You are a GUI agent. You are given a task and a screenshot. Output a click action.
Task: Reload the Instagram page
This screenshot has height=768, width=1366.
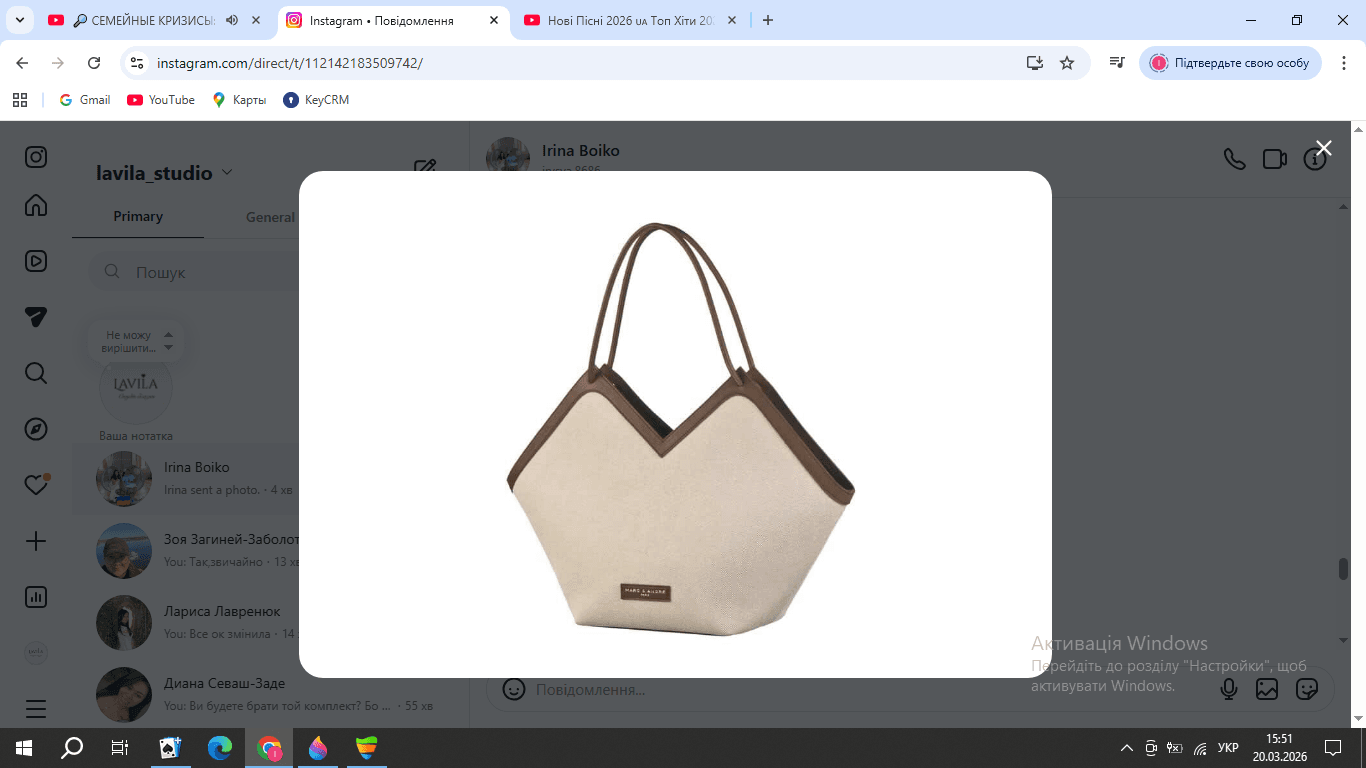94,63
